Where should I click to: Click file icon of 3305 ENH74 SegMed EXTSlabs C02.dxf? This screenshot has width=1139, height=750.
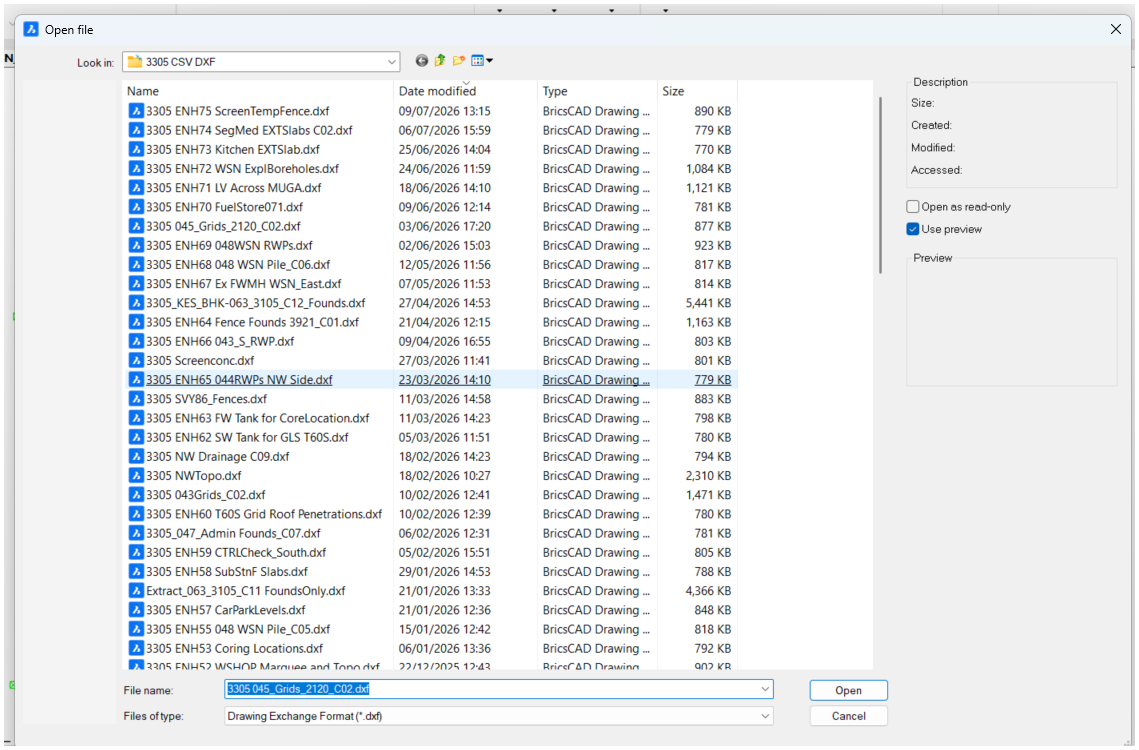point(136,130)
